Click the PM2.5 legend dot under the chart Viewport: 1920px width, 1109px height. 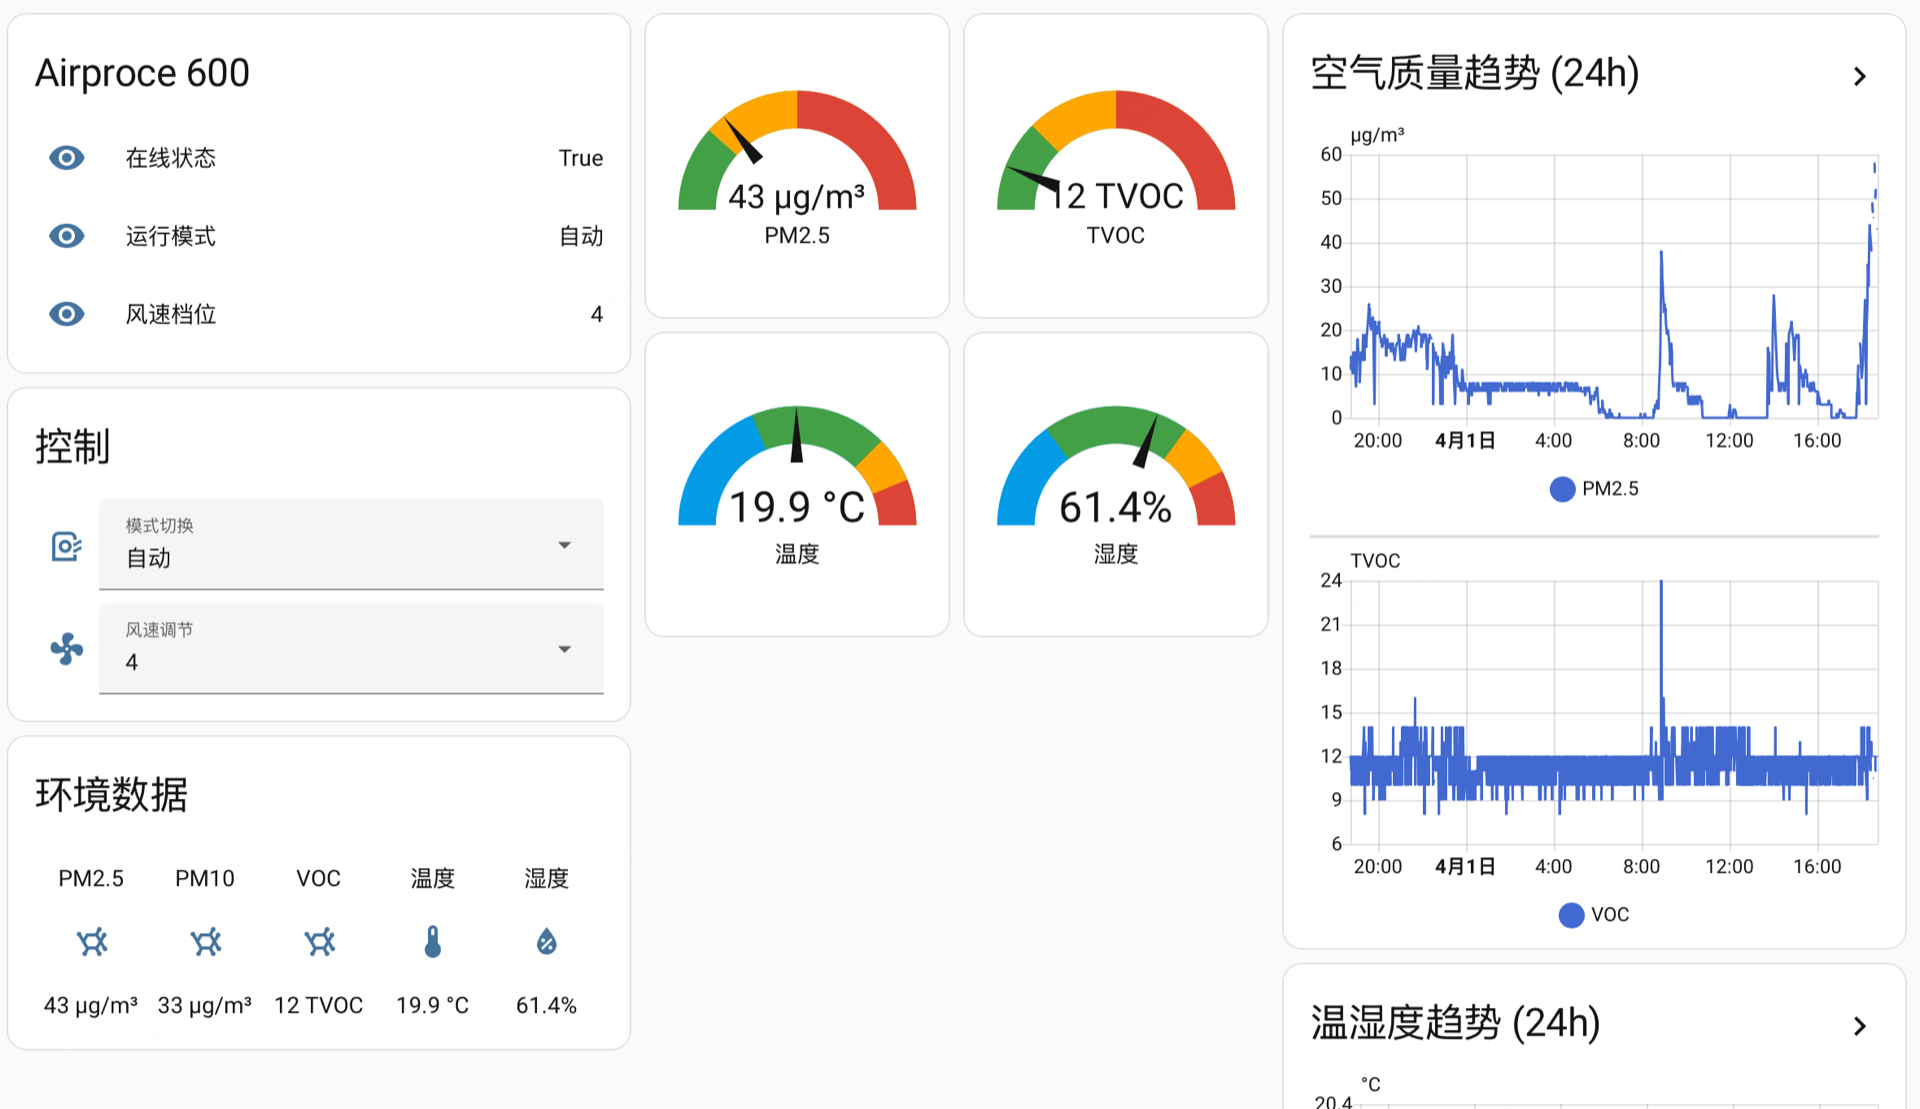pyautogui.click(x=1562, y=488)
